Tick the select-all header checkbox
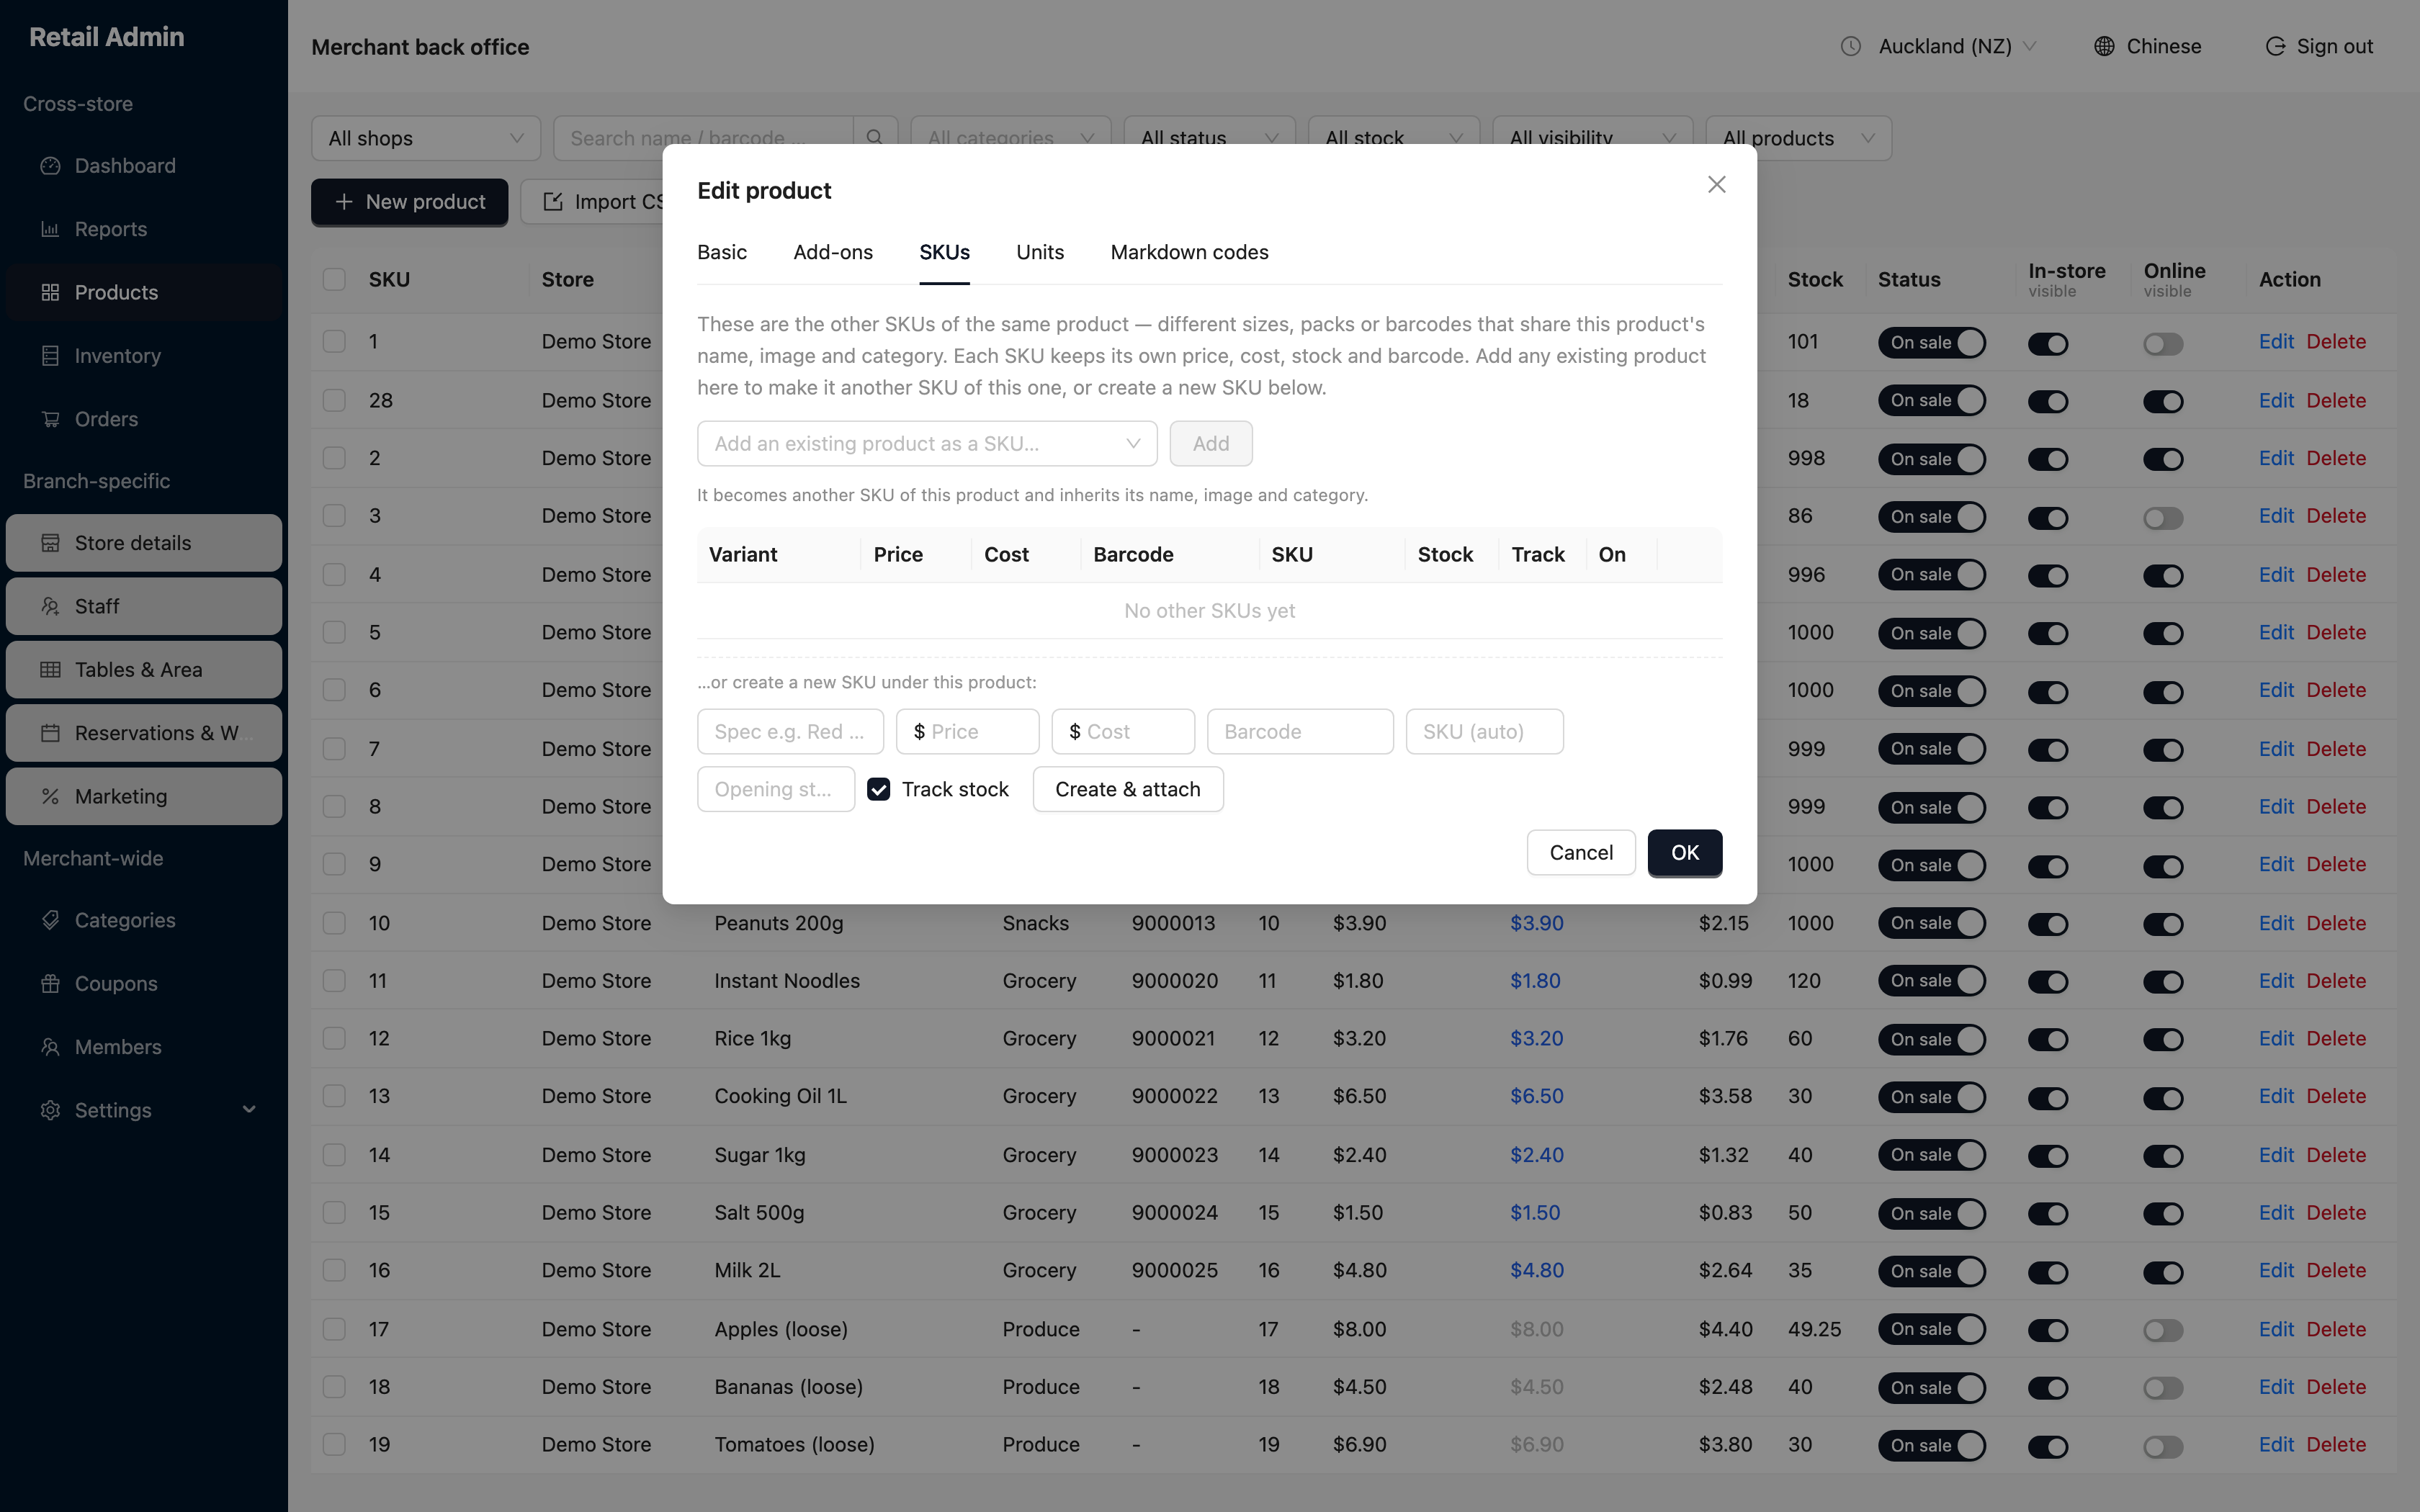This screenshot has height=1512, width=2420. 334,279
